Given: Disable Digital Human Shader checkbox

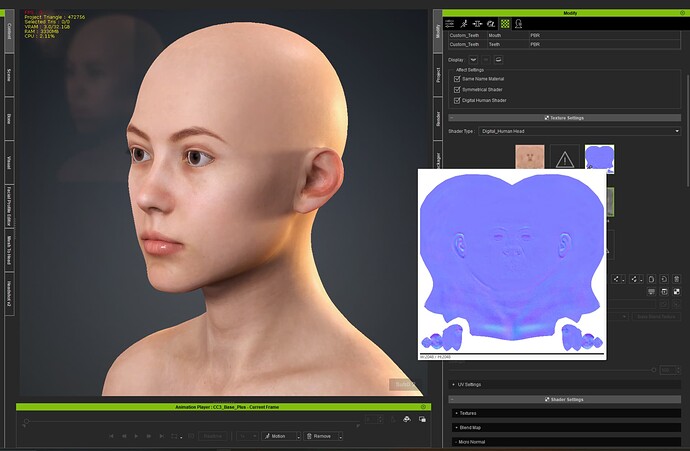Looking at the screenshot, I should coord(458,101).
